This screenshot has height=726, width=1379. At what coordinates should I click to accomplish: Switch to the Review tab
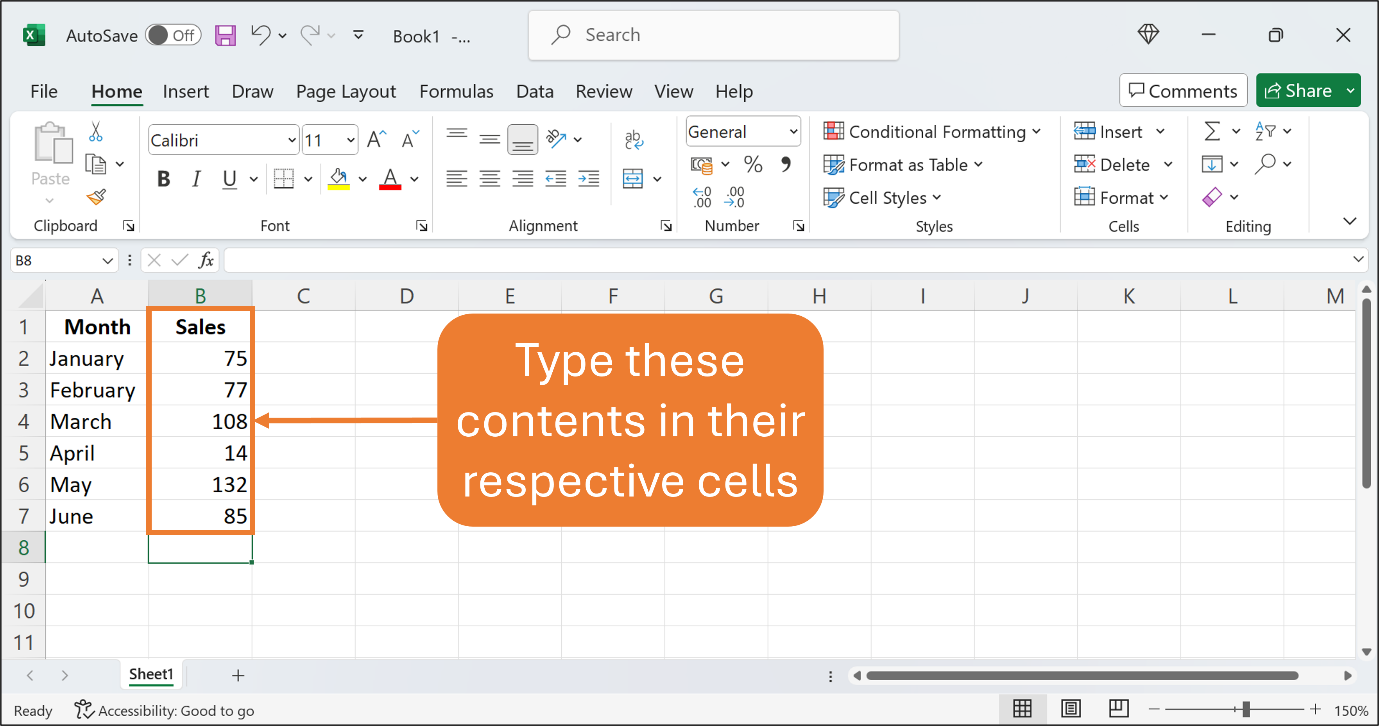(604, 91)
